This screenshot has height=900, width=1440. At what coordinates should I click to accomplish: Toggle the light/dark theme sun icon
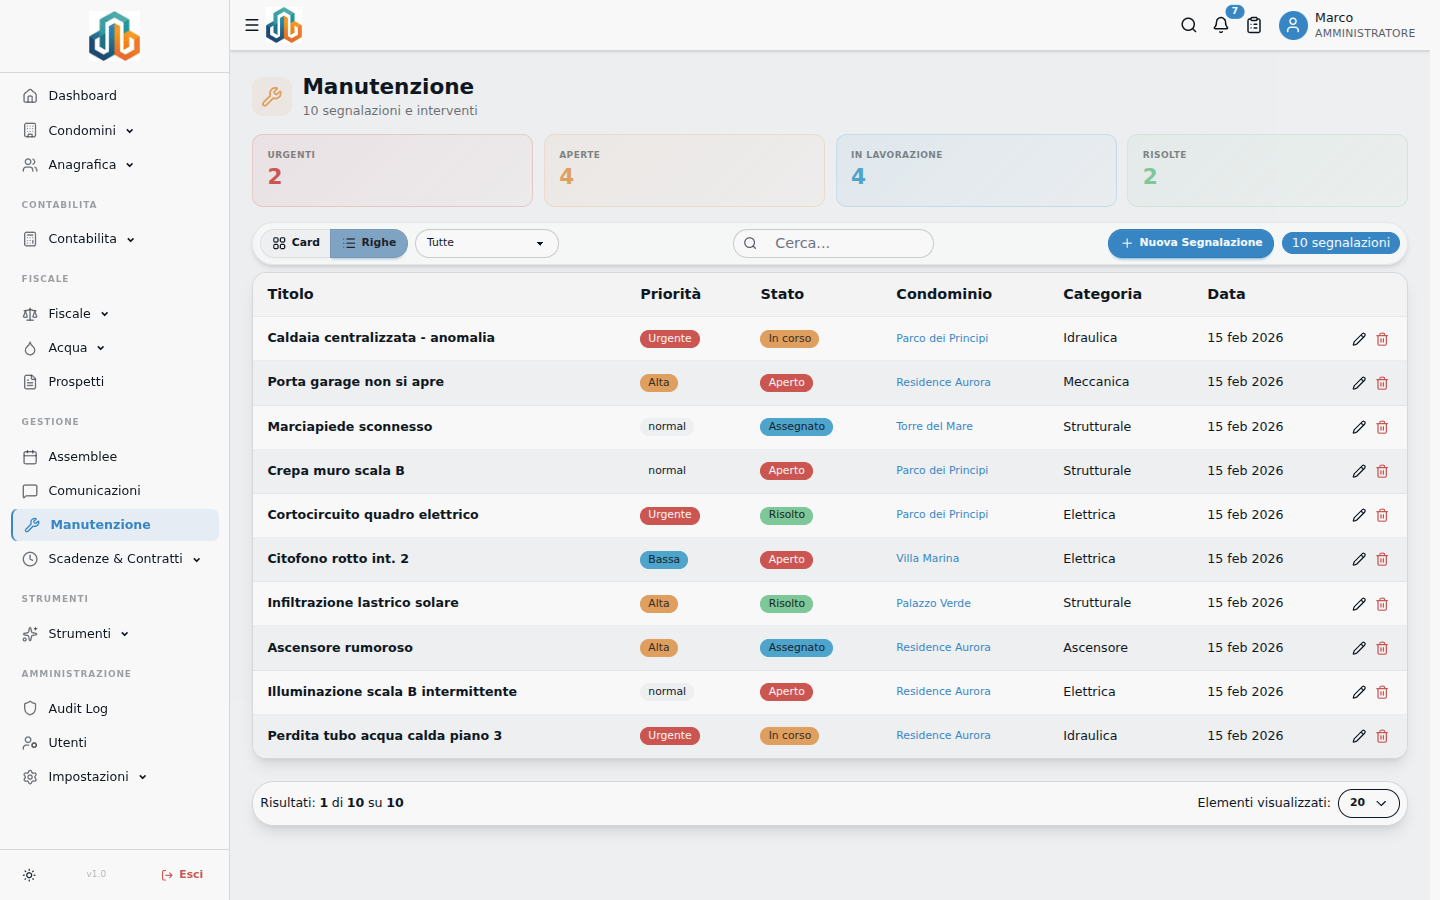pos(29,875)
